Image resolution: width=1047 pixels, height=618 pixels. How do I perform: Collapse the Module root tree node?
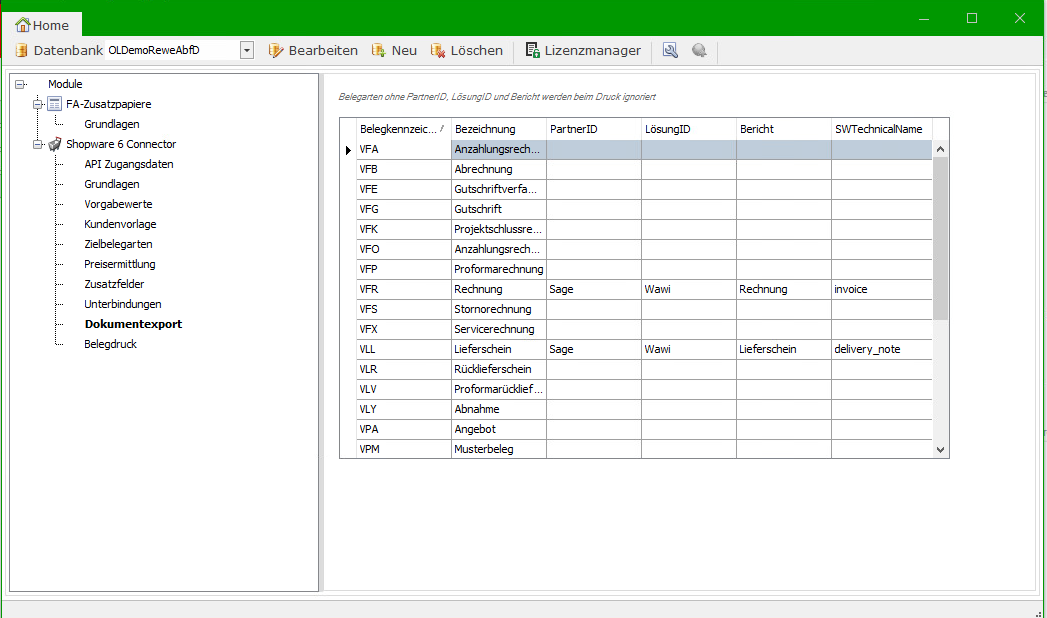click(x=20, y=84)
